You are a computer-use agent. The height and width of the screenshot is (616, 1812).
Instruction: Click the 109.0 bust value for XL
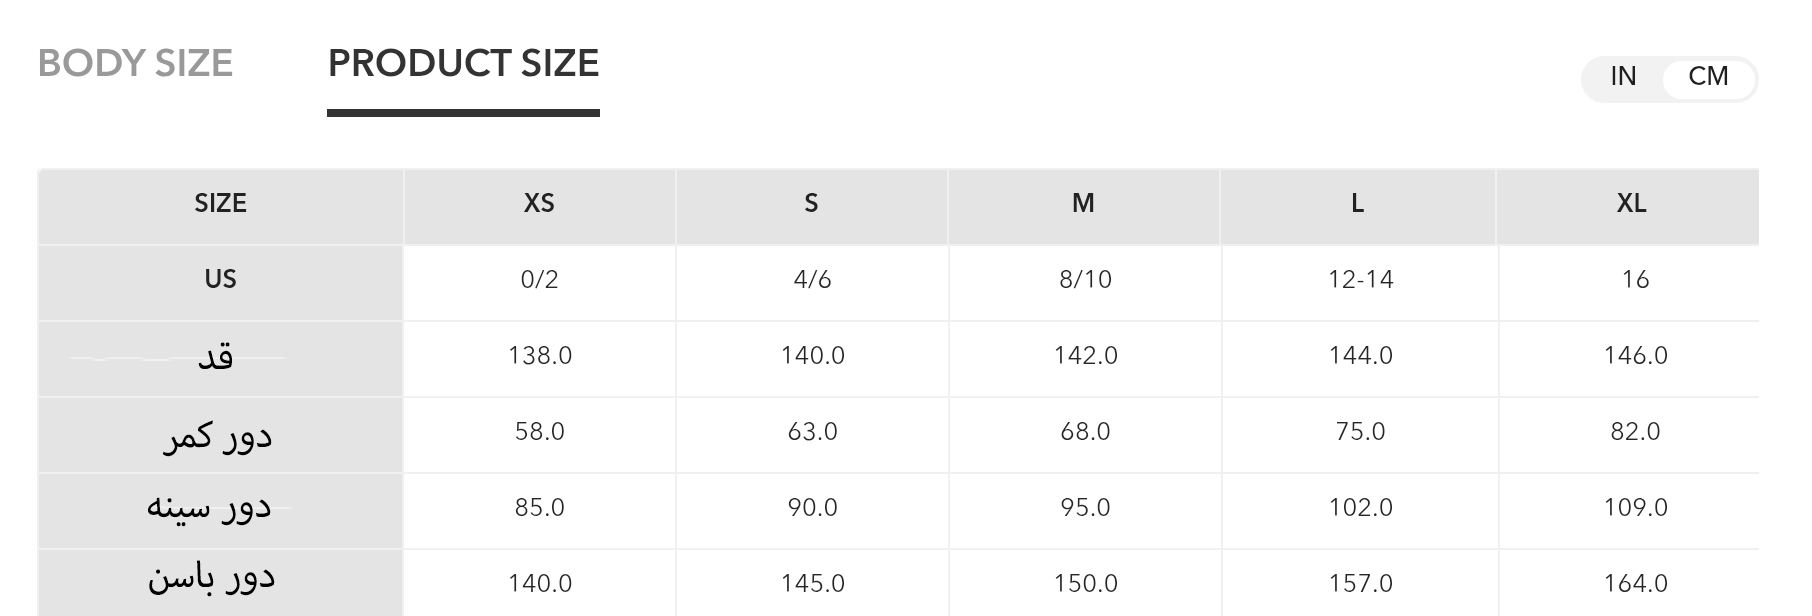pyautogui.click(x=1635, y=508)
